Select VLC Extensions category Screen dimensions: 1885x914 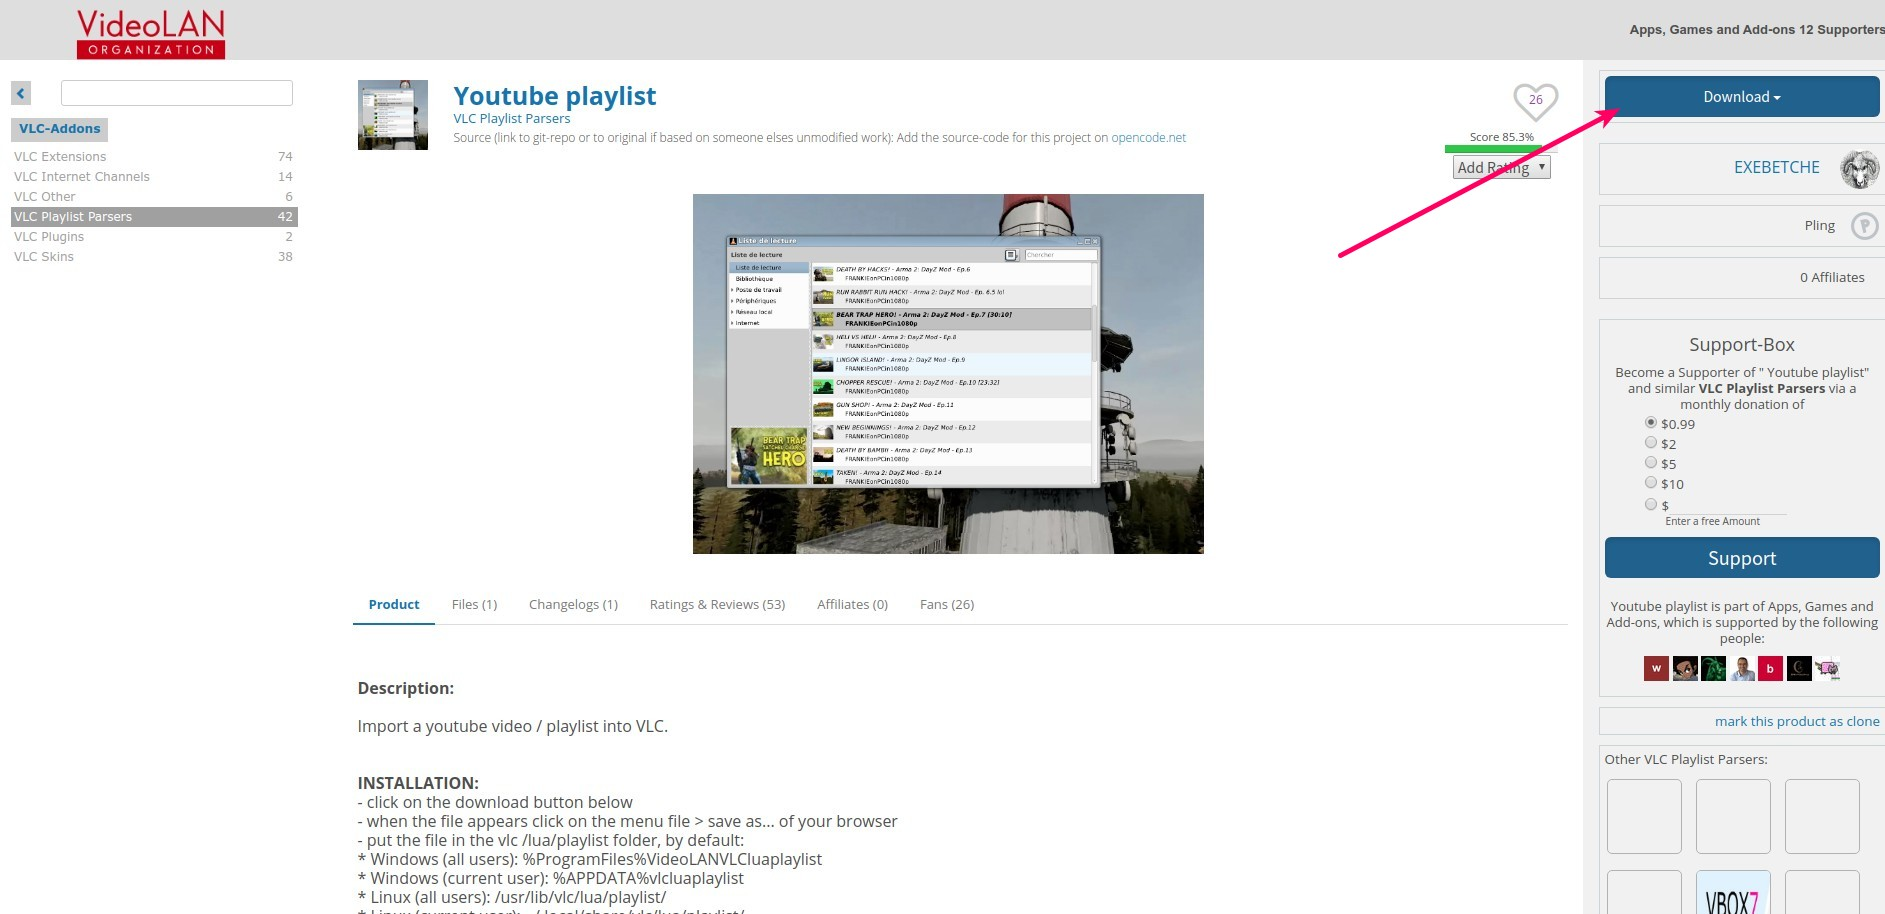(154, 156)
